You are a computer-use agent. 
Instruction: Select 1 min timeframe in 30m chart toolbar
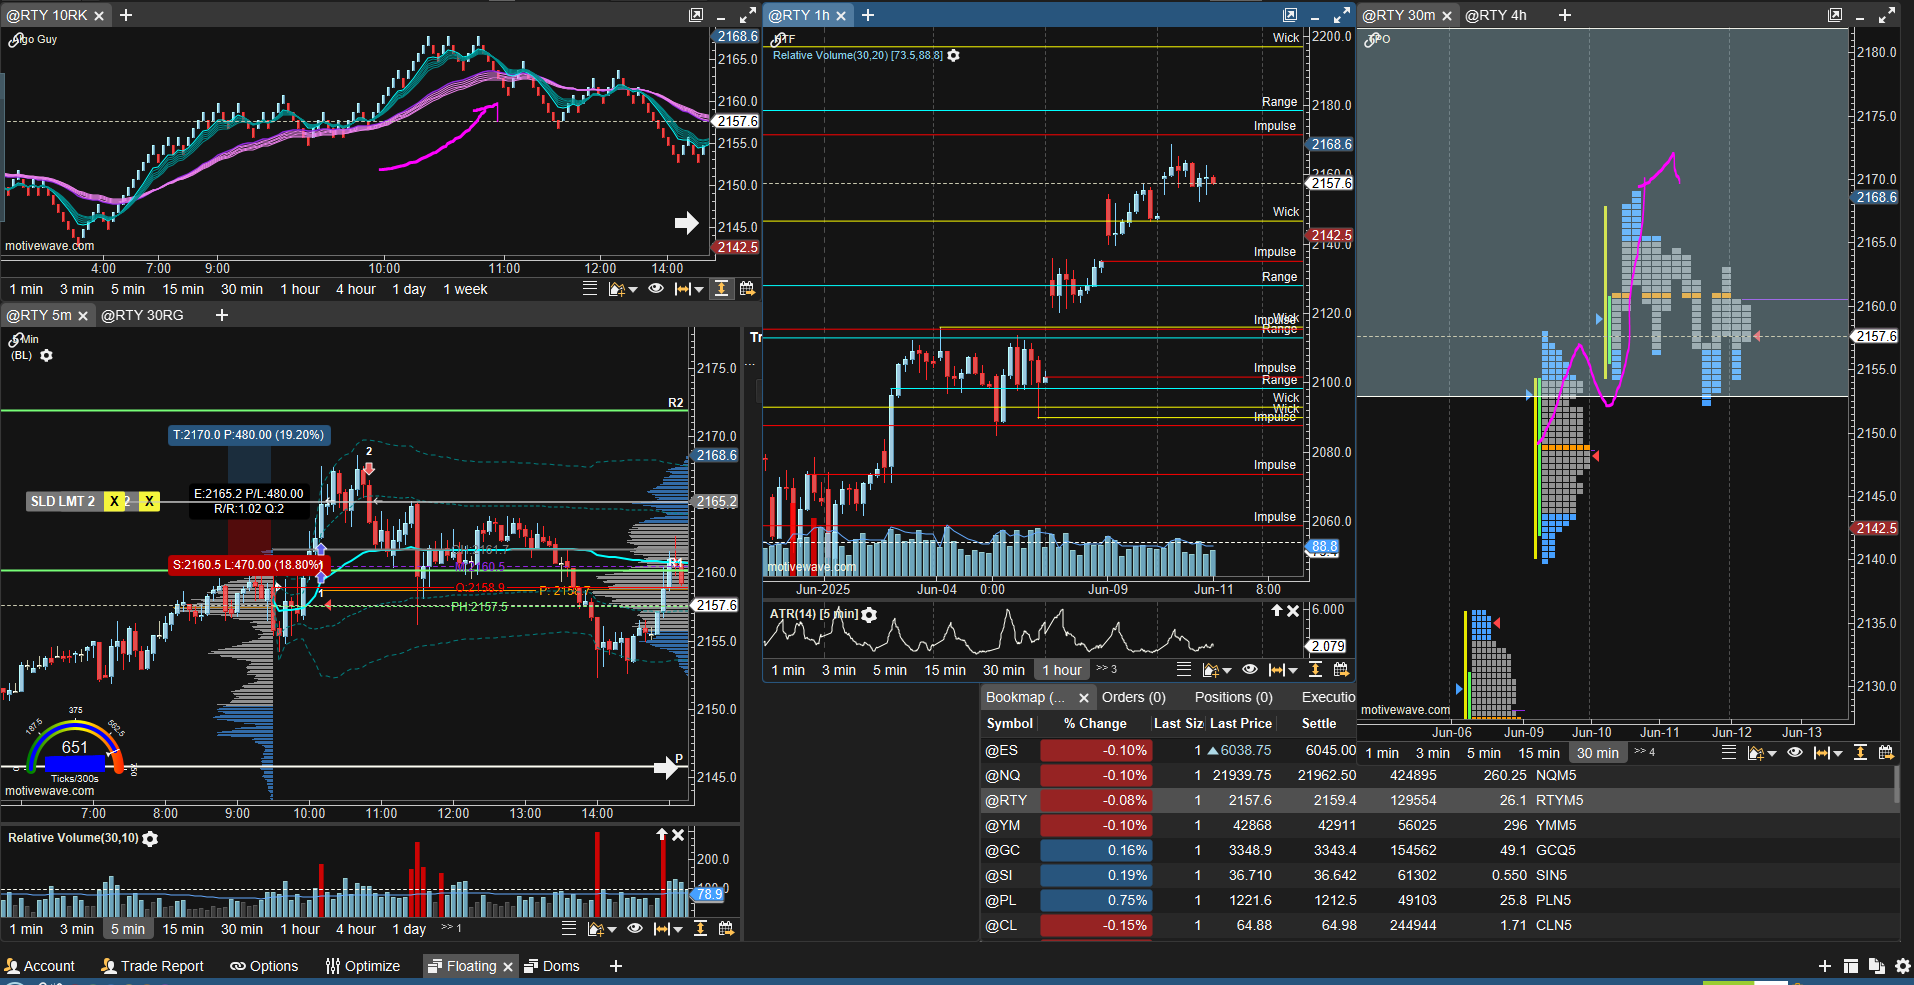1382,753
